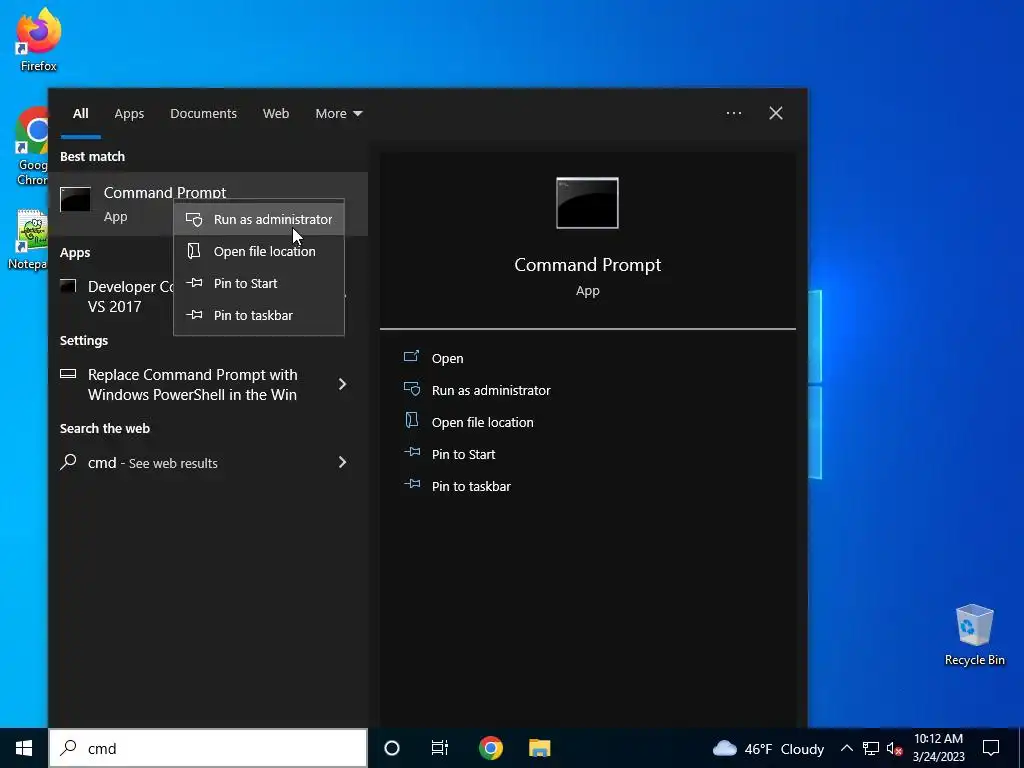1024x768 pixels.
Task: Click Open in the right details pane
Action: coord(447,359)
